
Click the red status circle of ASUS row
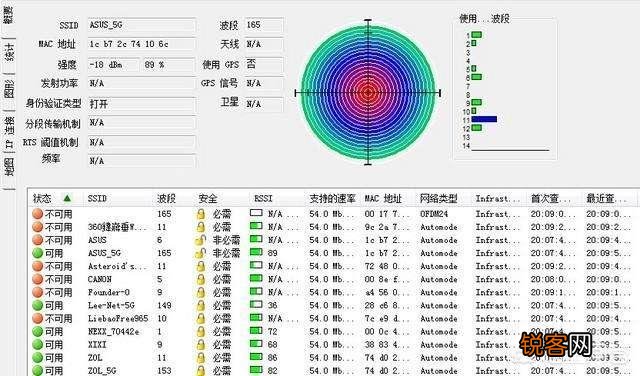38,240
